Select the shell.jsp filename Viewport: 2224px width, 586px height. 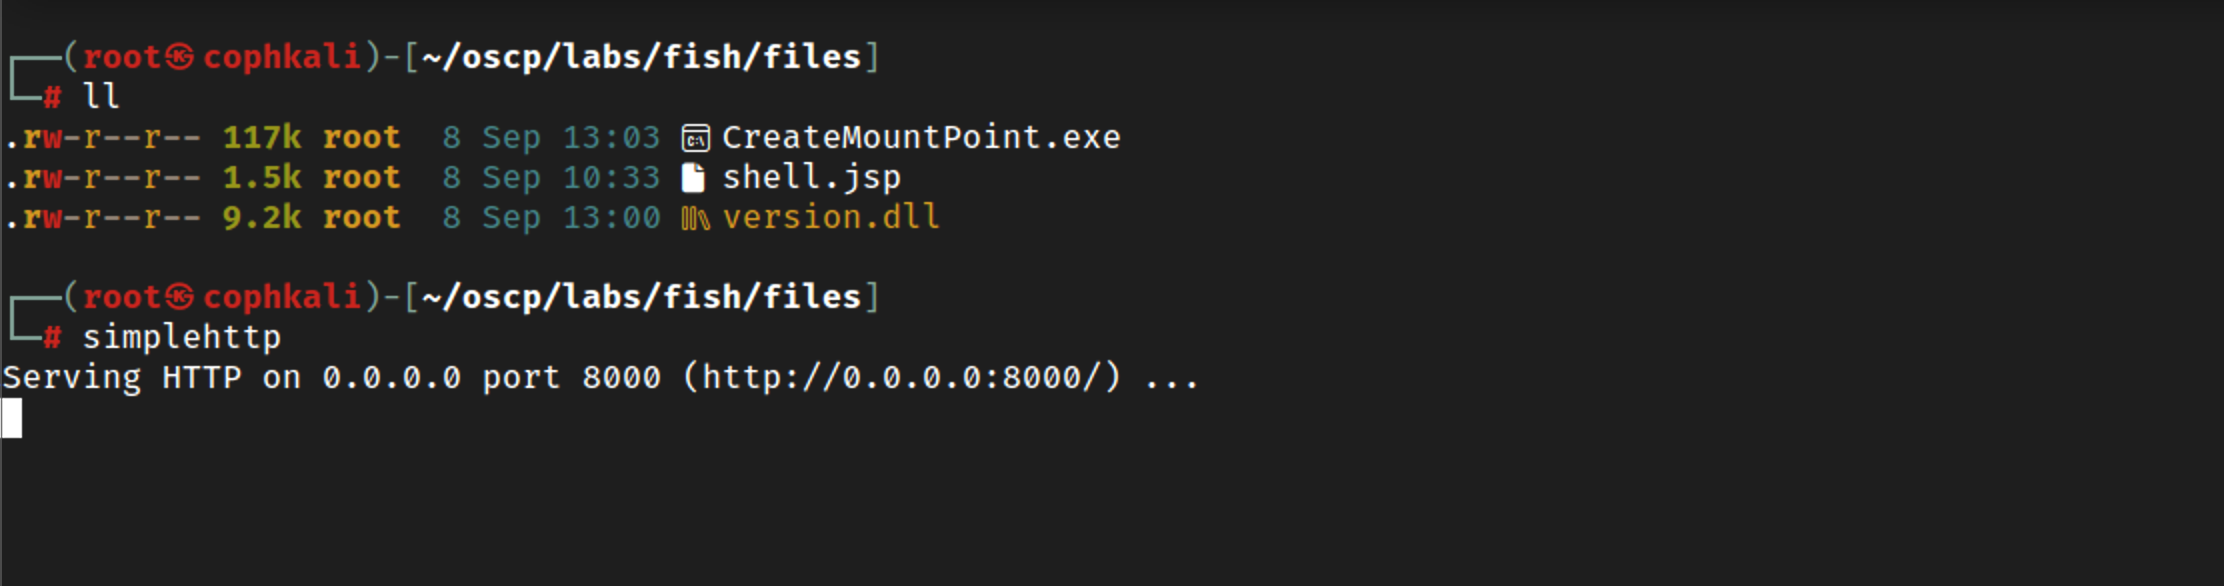click(811, 178)
